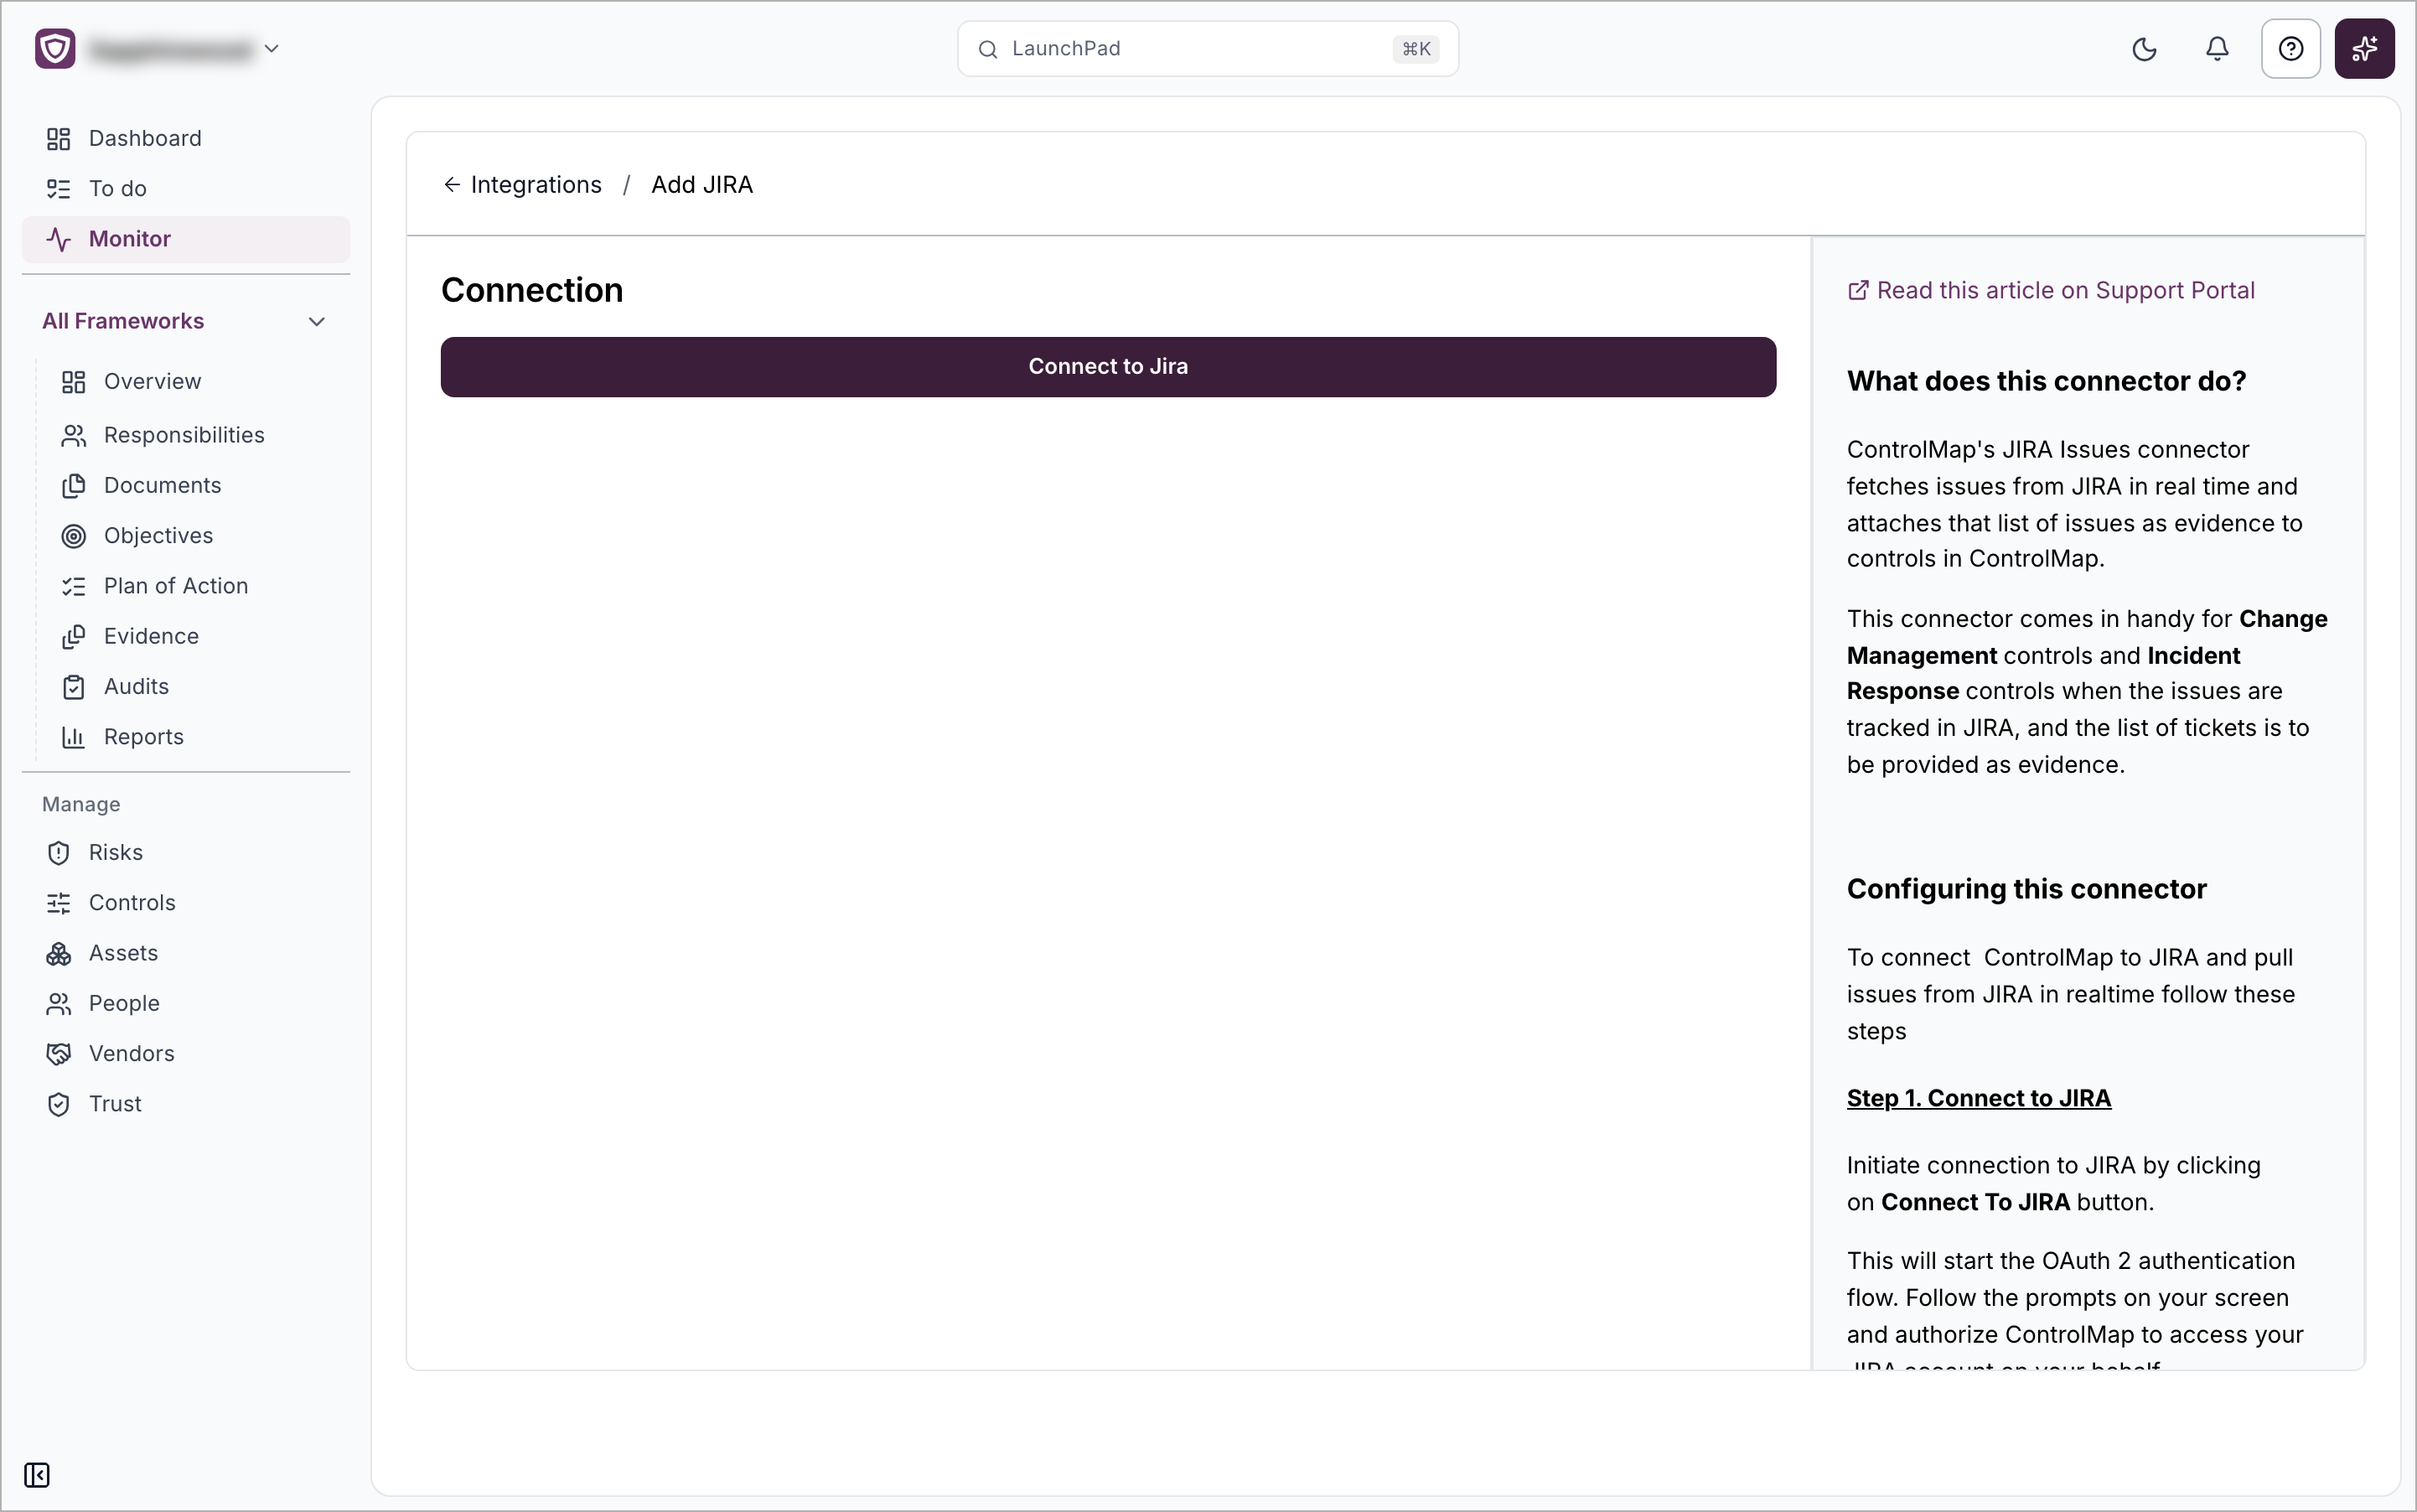Click the Assets cubes icon
The width and height of the screenshot is (2417, 1512).
tap(58, 954)
